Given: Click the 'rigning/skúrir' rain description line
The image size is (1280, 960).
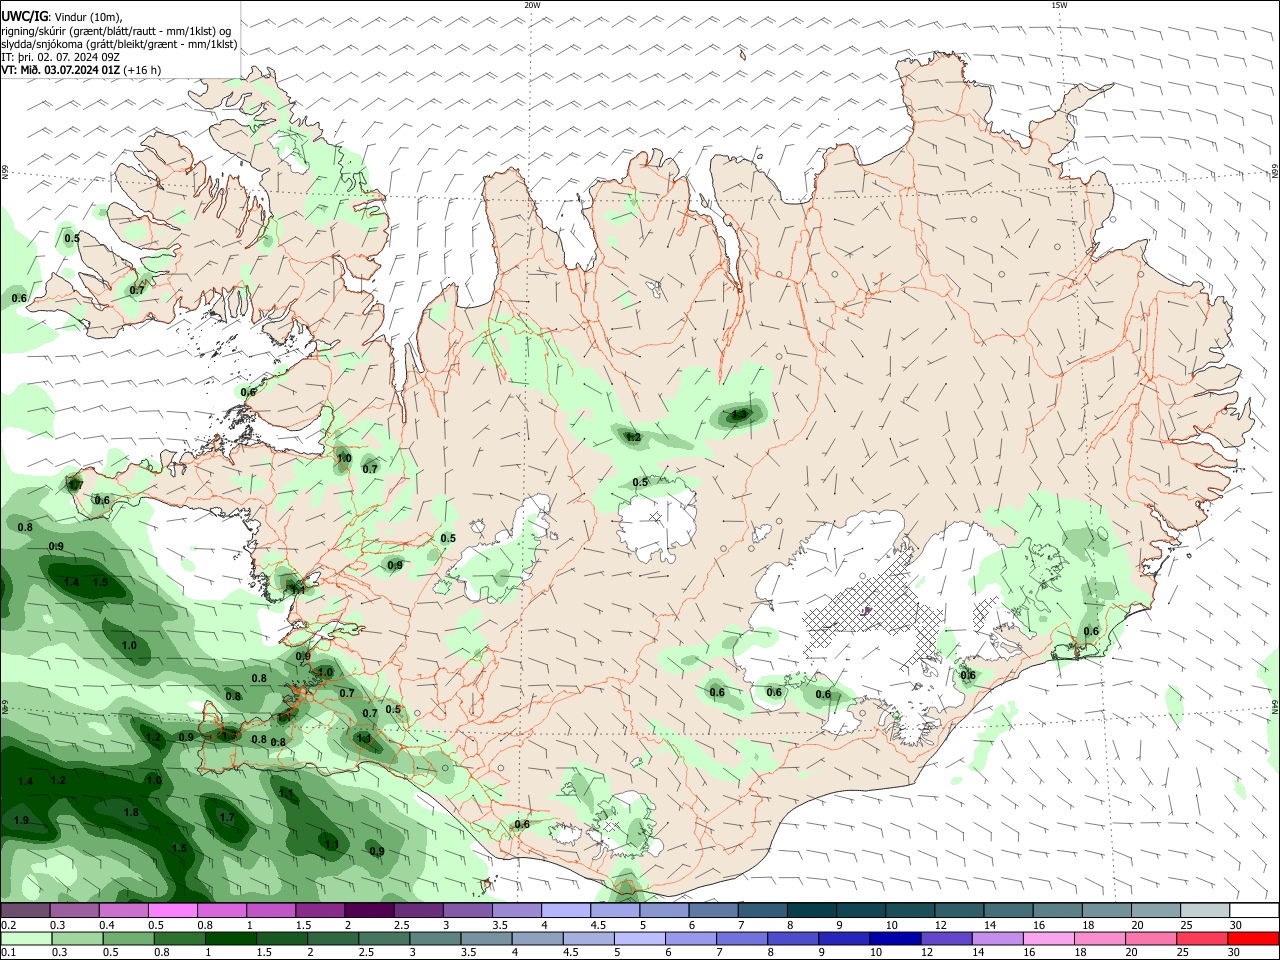Looking at the screenshot, I should pos(116,31).
